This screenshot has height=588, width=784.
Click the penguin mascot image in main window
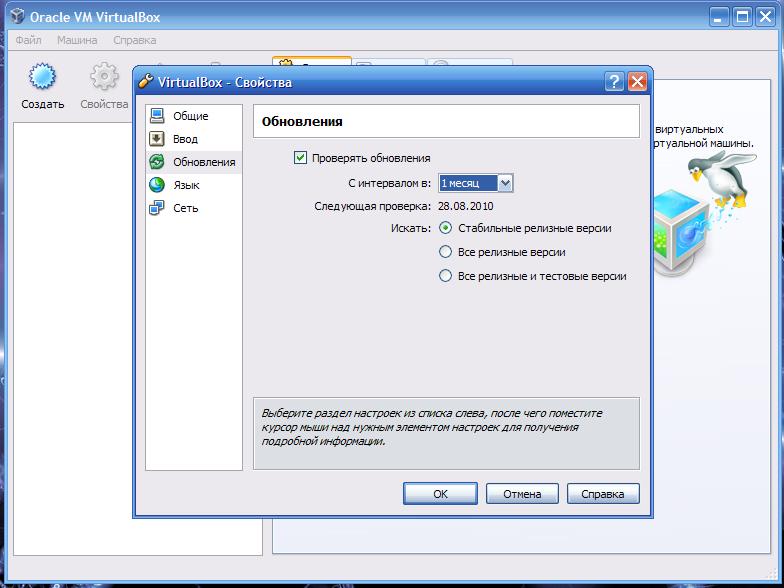tap(721, 178)
